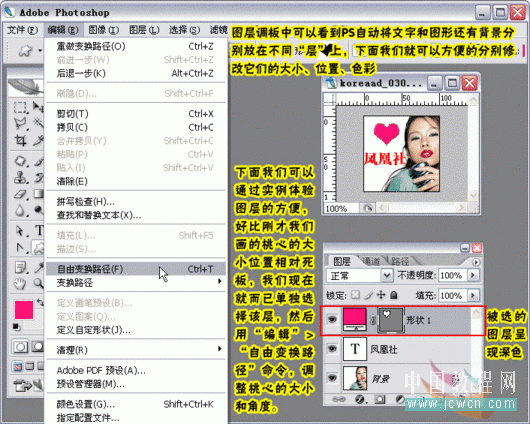
Task: Choose 后退一步(K) menu item
Action: point(136,73)
